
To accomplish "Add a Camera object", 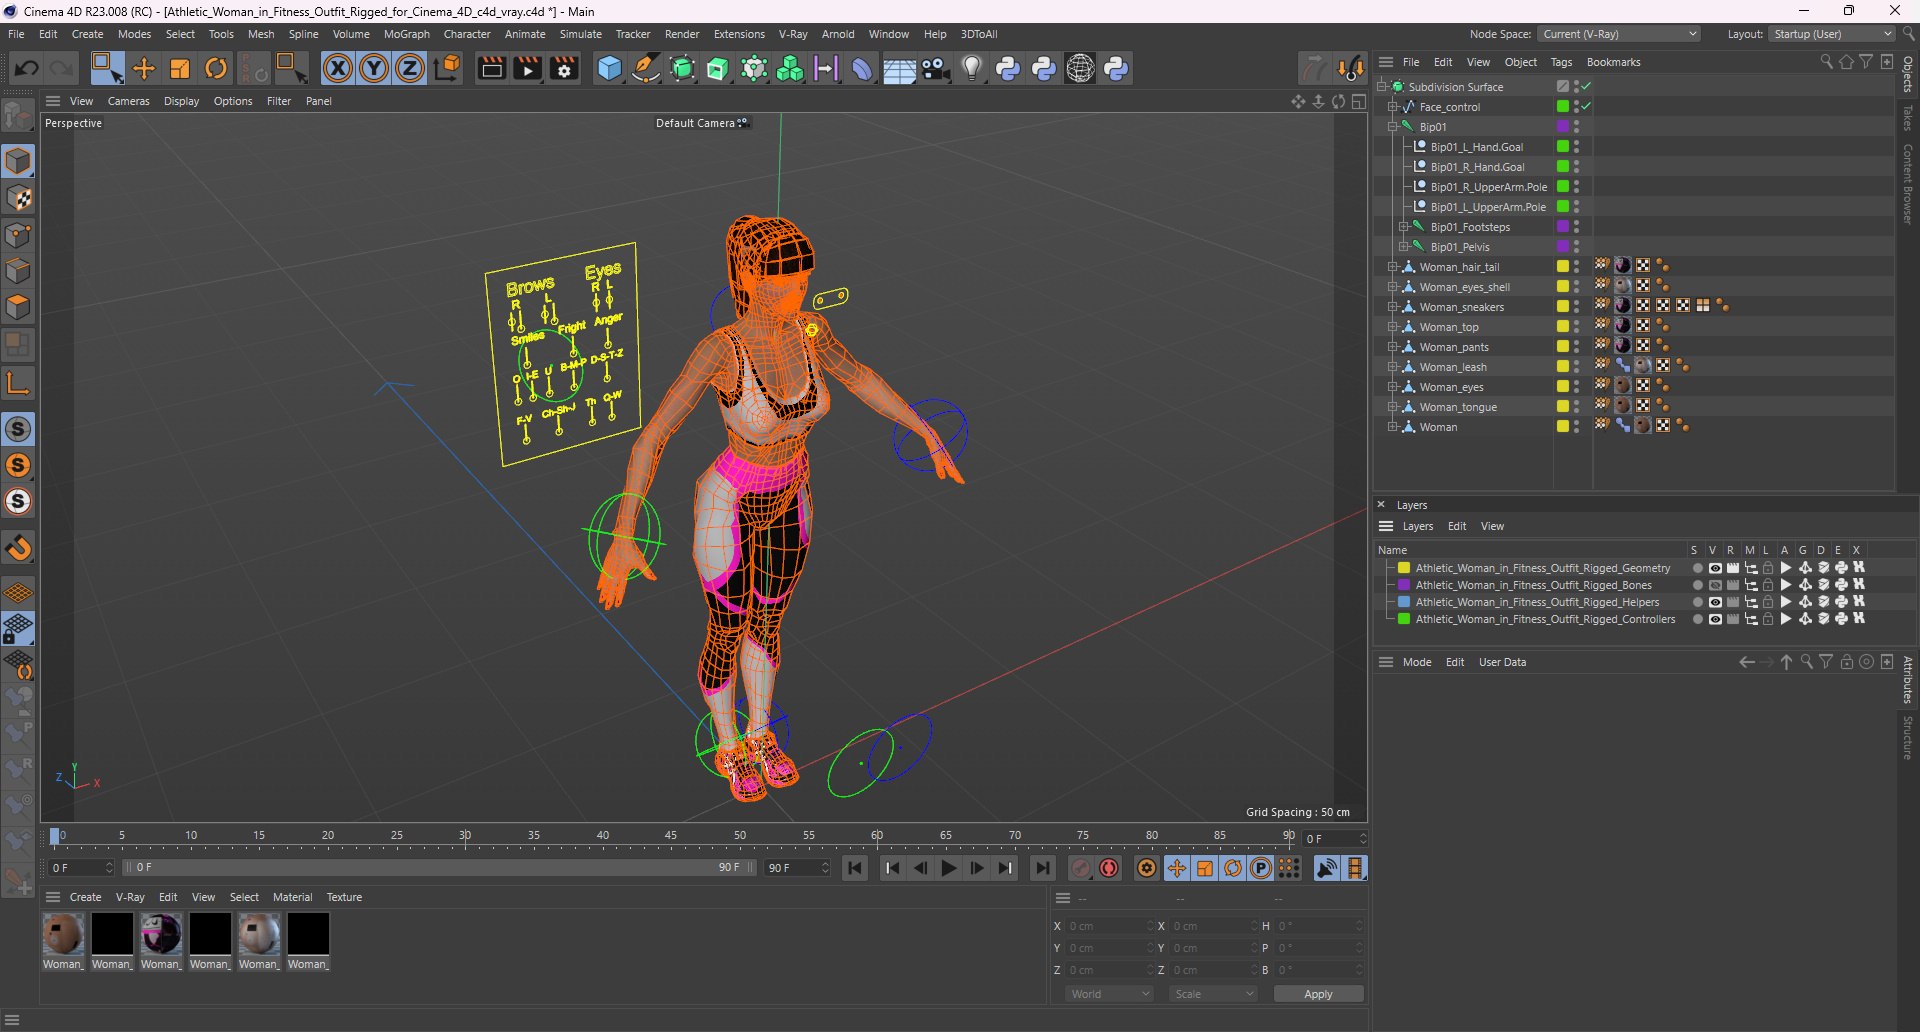I will click(936, 69).
